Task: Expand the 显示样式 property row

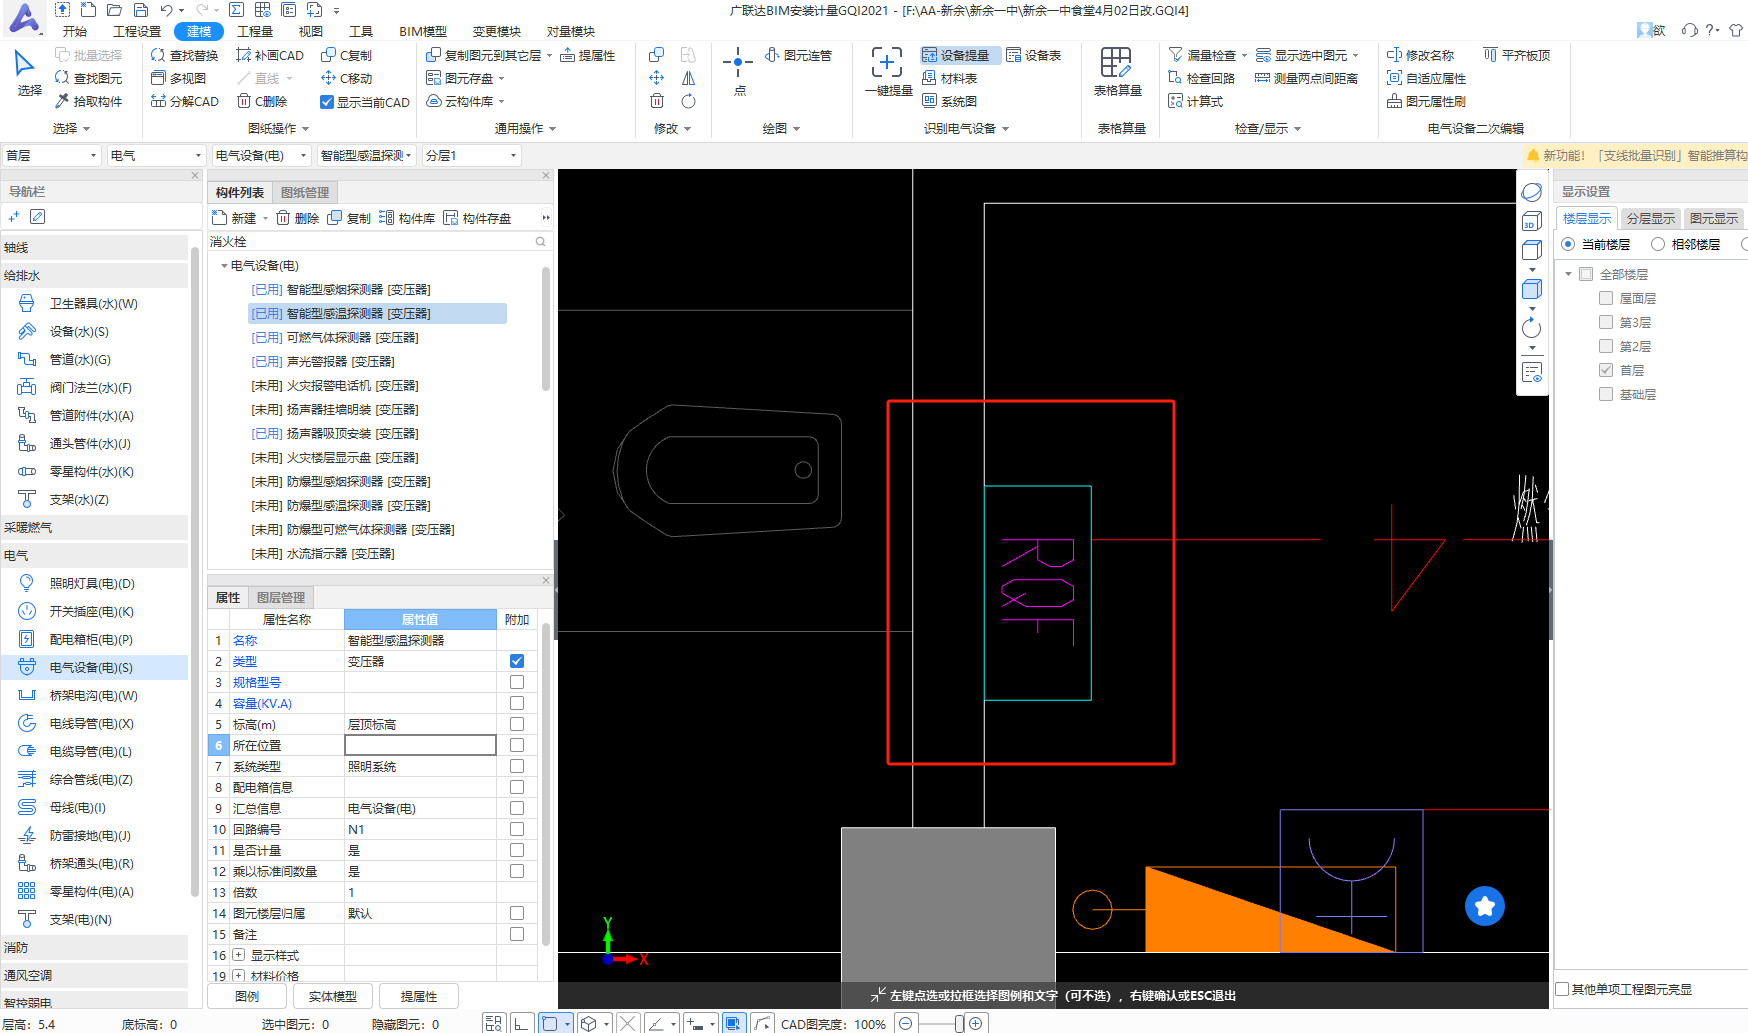Action: (238, 955)
